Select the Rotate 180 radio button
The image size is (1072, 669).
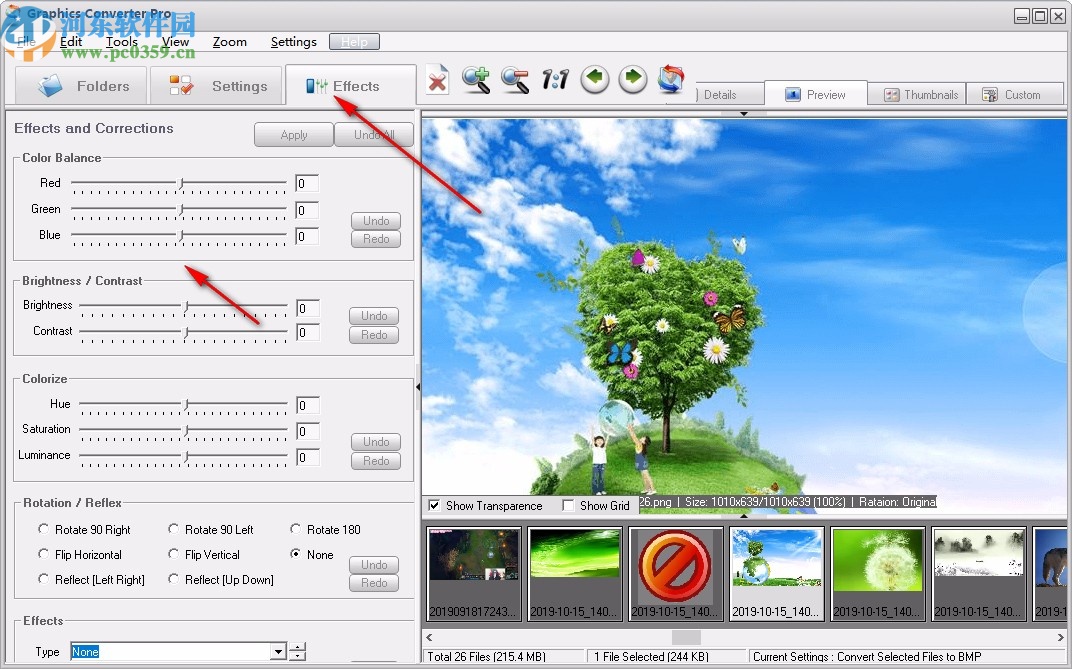coord(296,529)
